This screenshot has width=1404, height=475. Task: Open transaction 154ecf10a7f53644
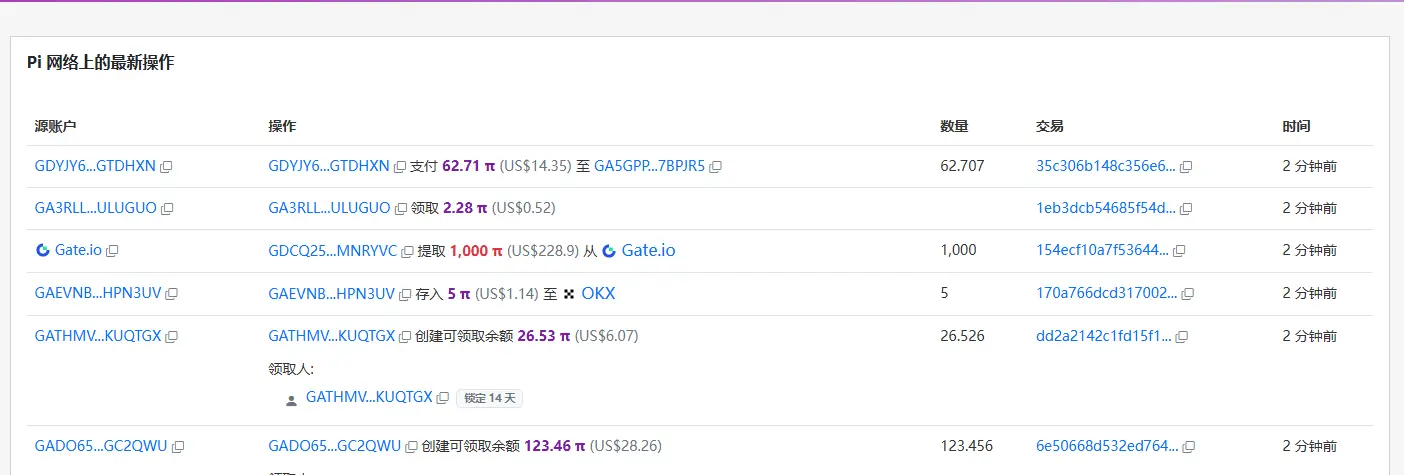[1103, 250]
